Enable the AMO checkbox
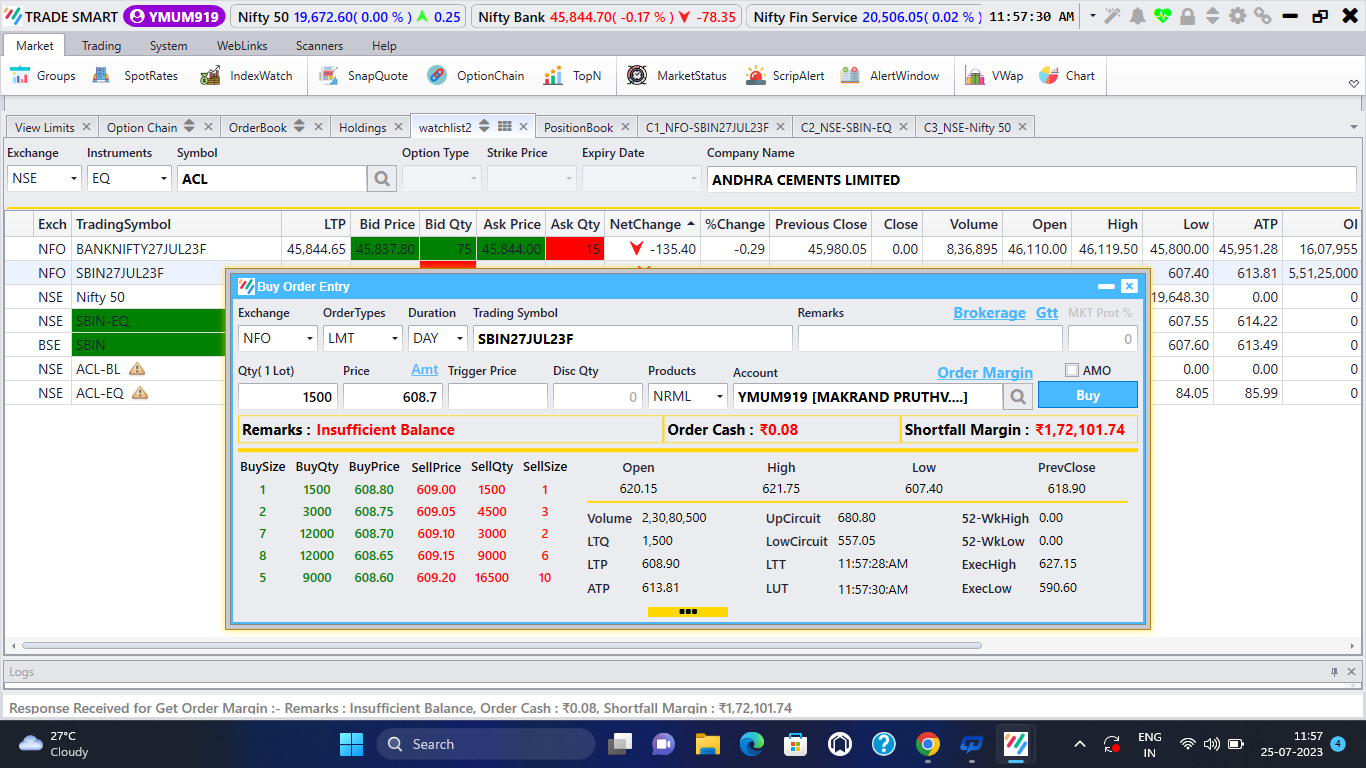 pyautogui.click(x=1072, y=371)
